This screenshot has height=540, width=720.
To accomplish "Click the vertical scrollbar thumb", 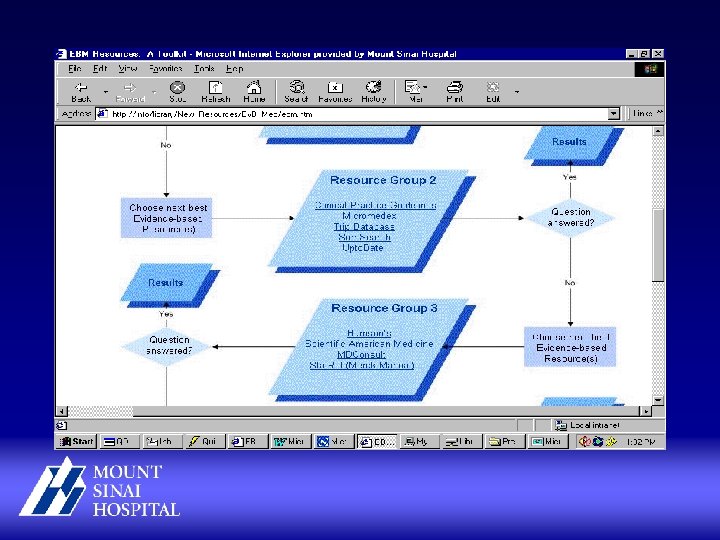I will click(x=658, y=245).
